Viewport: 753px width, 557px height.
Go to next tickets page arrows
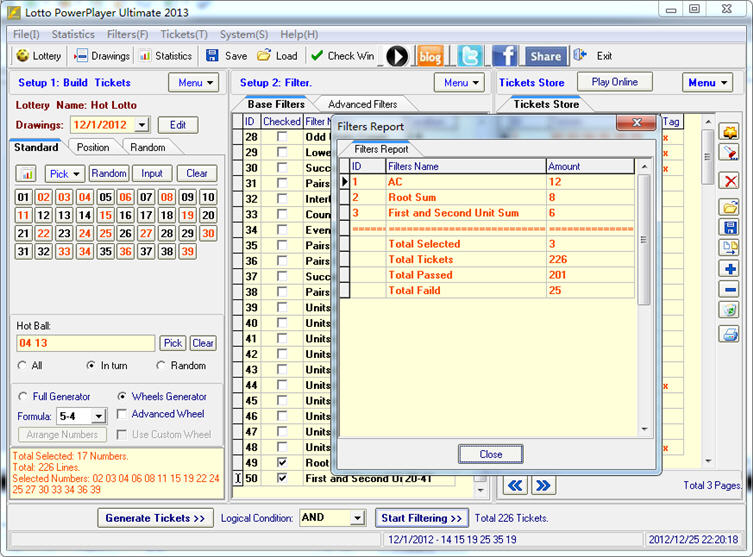(543, 485)
